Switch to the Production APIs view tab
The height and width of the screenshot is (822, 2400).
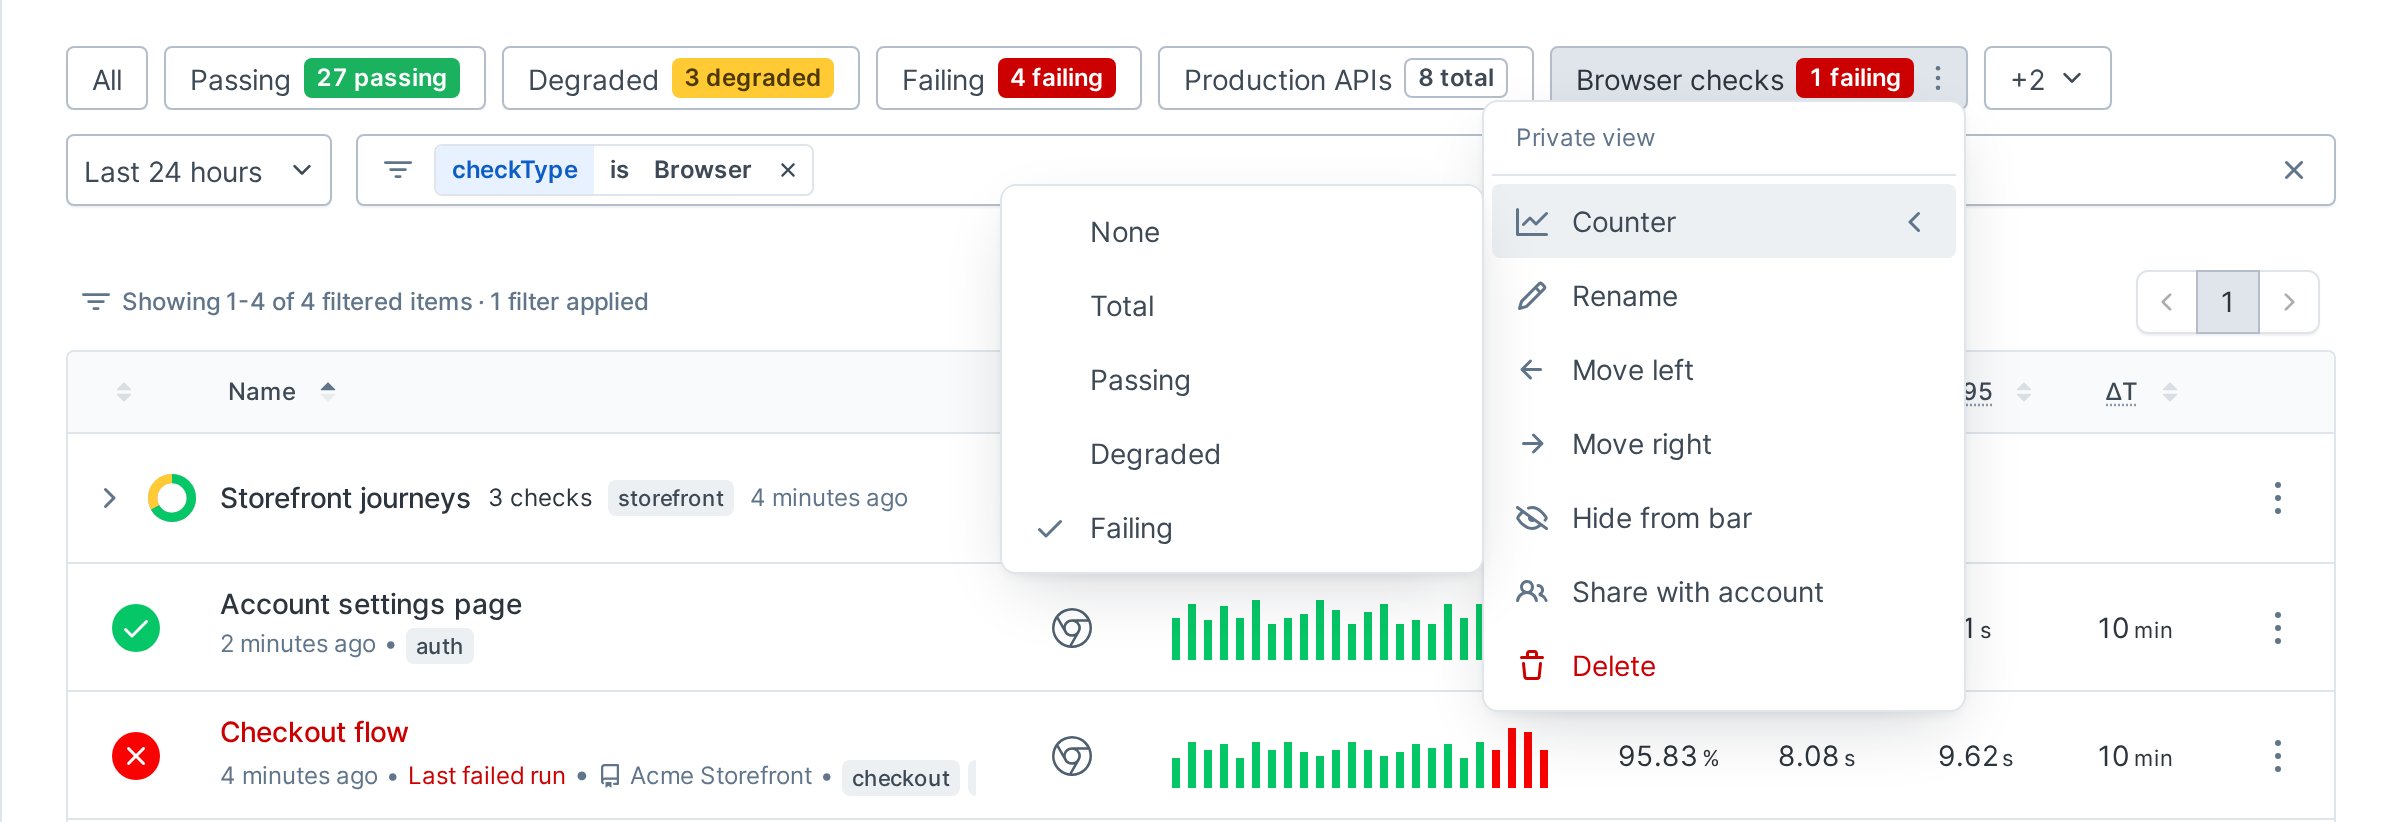click(1345, 78)
